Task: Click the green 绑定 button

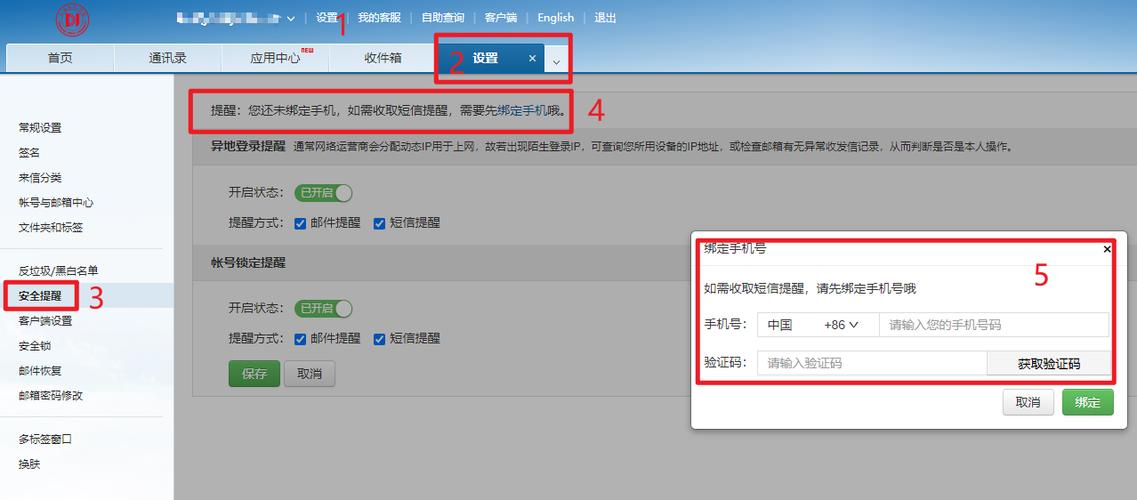Action: [x=1088, y=402]
